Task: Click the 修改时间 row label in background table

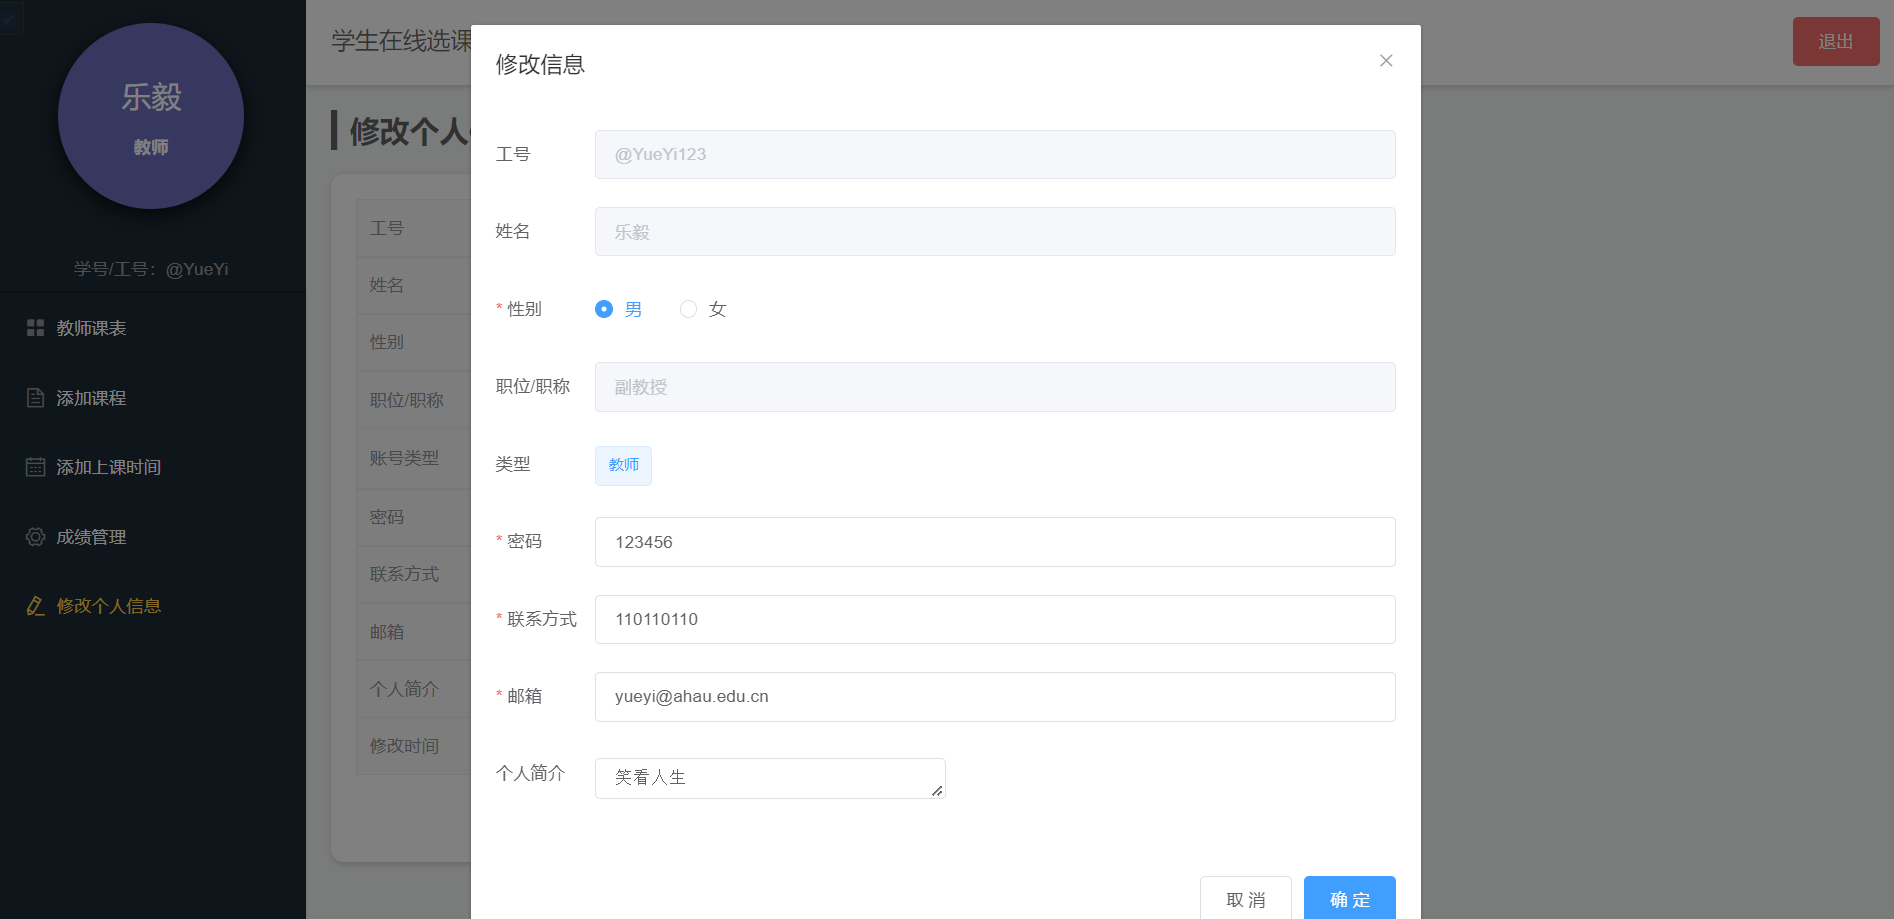Action: click(x=404, y=746)
